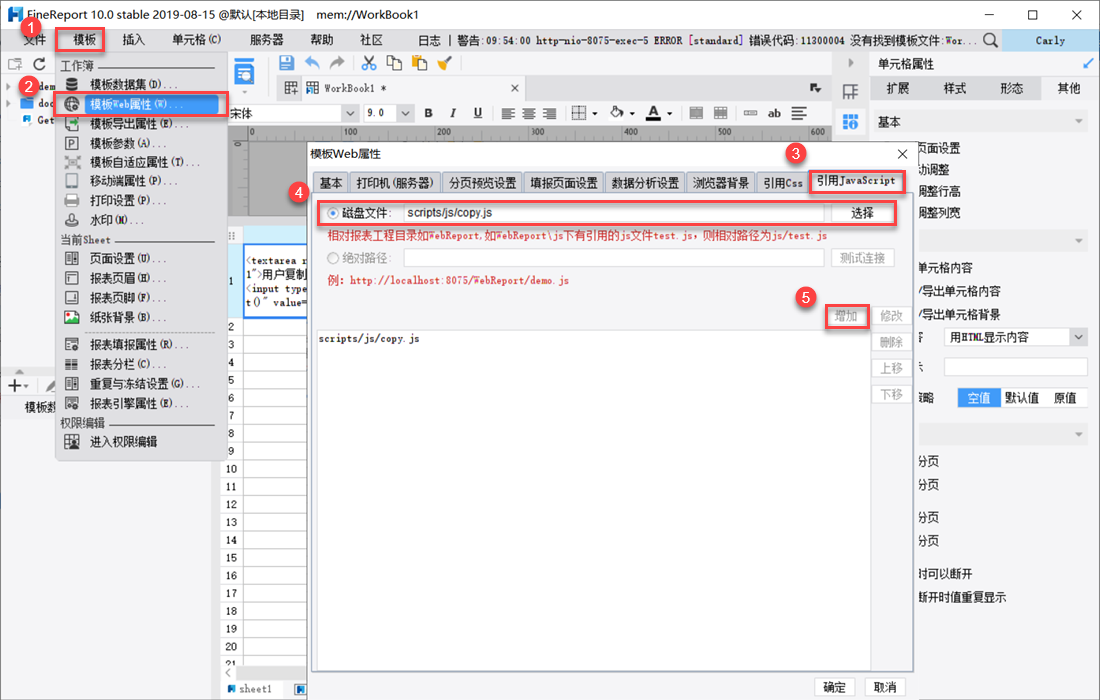Click the 选择 file button

point(862,213)
